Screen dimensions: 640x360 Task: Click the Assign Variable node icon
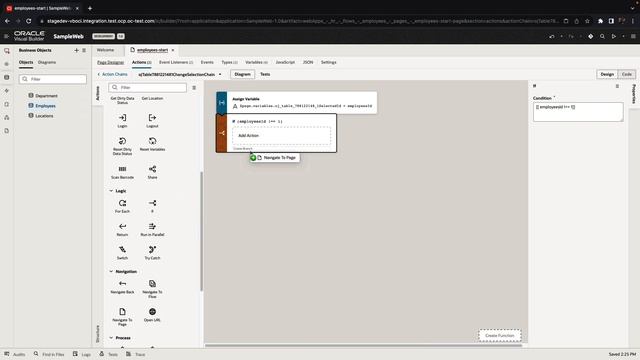(x=222, y=103)
